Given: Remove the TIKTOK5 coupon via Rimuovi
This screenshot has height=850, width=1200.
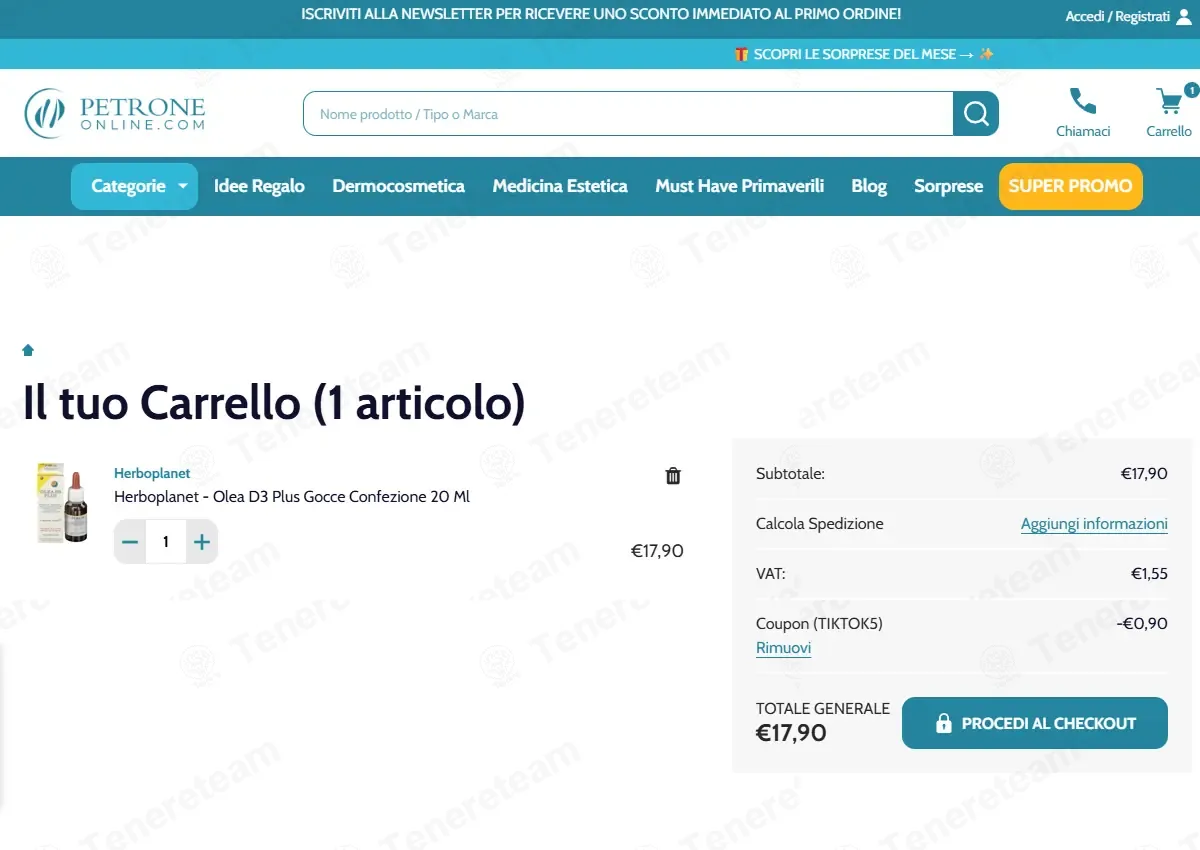Looking at the screenshot, I should [x=783, y=648].
